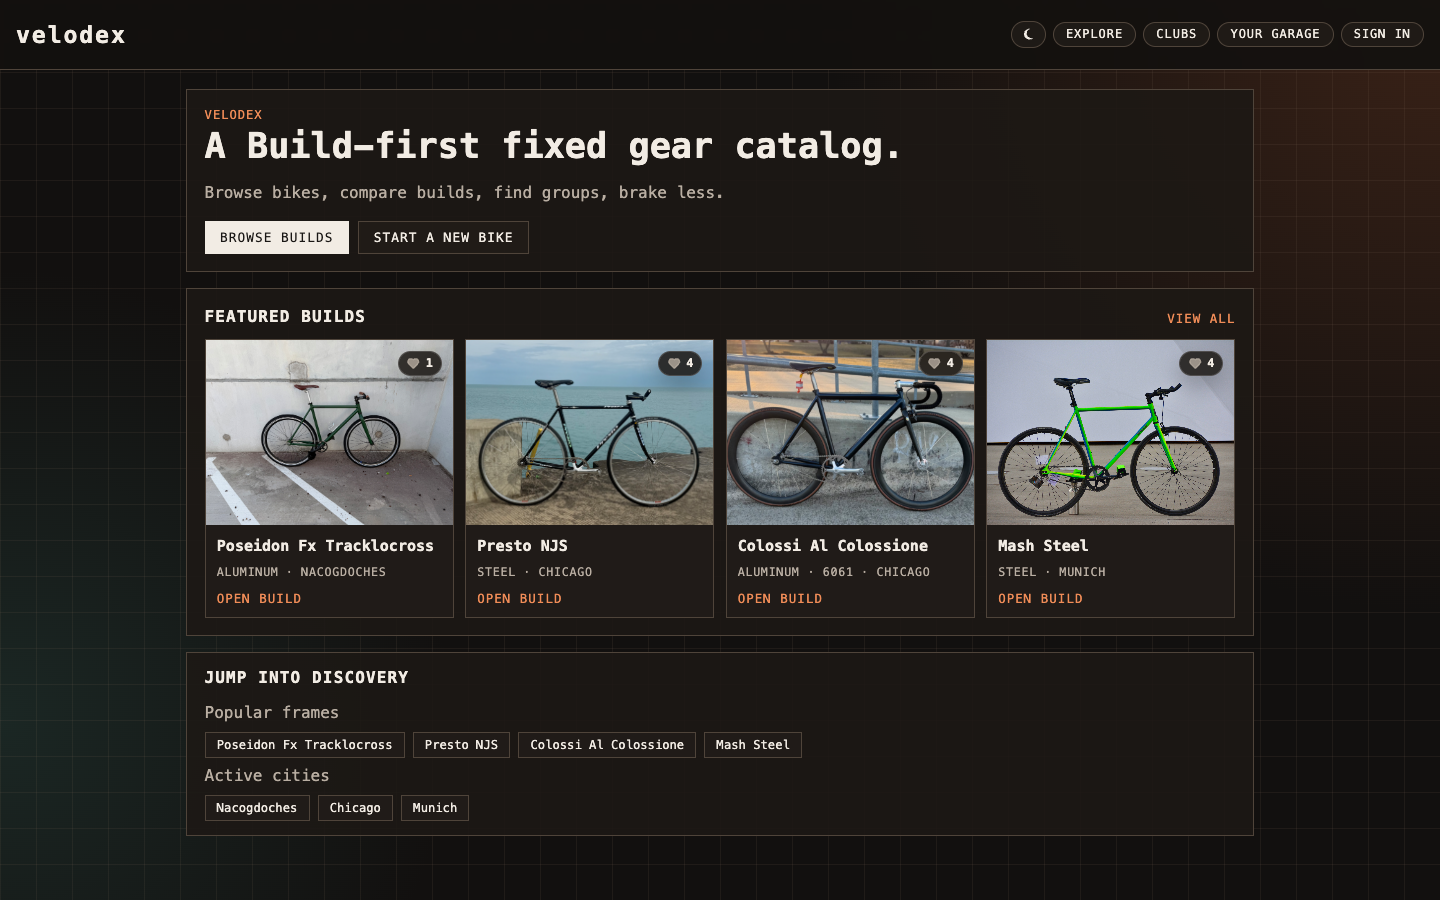
Task: Open the Colossi Al Colossione bike photo
Action: [x=850, y=432]
